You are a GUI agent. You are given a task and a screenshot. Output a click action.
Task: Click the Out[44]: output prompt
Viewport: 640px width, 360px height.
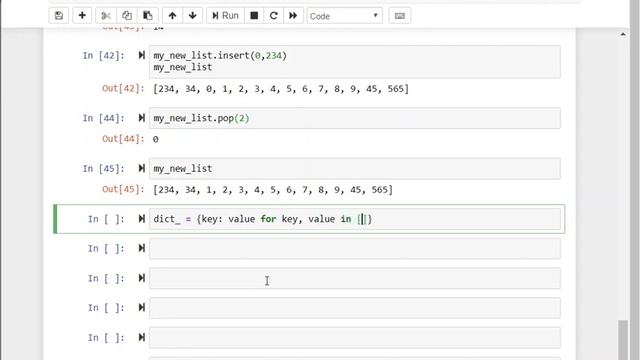click(123, 139)
